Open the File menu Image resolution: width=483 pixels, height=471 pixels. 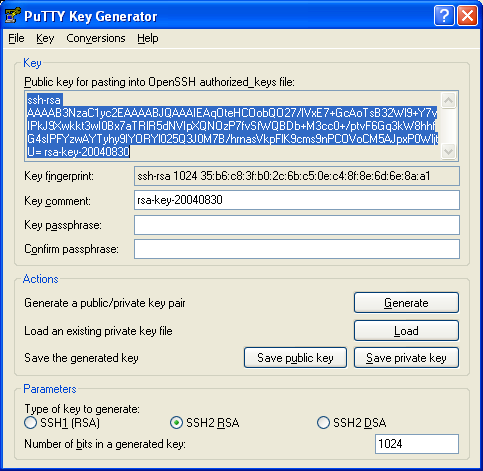(x=16, y=38)
